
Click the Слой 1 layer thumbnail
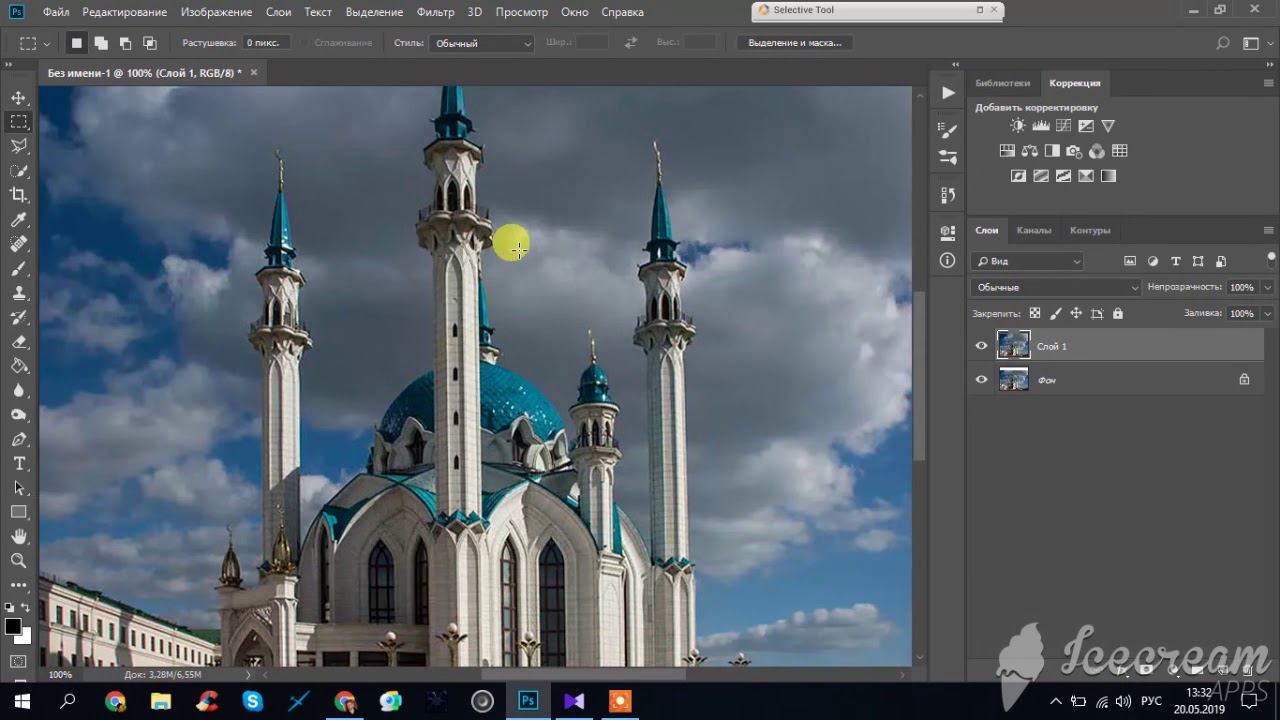(x=1013, y=345)
